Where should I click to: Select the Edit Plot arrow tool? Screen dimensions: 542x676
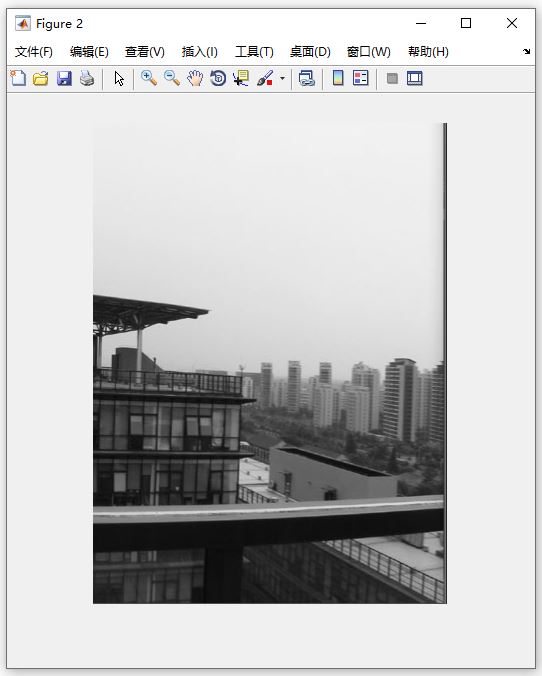119,78
